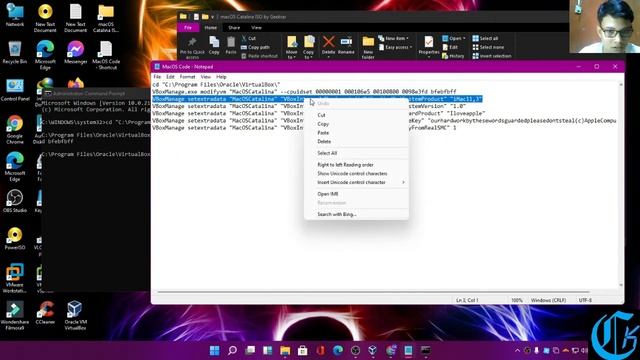Click Paste shortcut in File Explorer ribbon
Viewport: 640px width, 360px height.
(x=259, y=56)
